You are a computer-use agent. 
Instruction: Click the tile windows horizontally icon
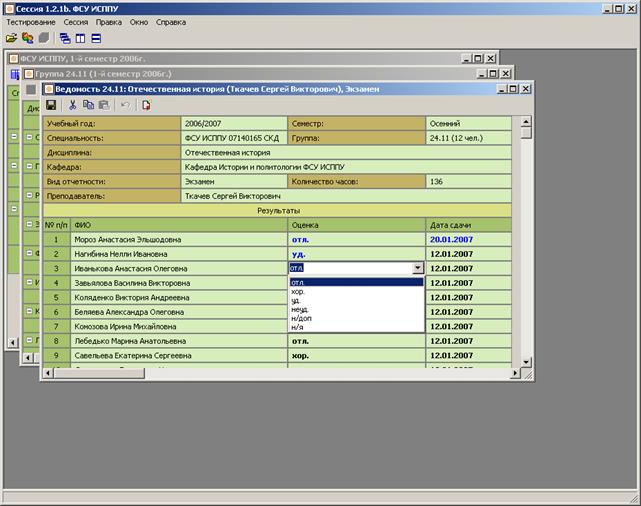tap(96, 38)
